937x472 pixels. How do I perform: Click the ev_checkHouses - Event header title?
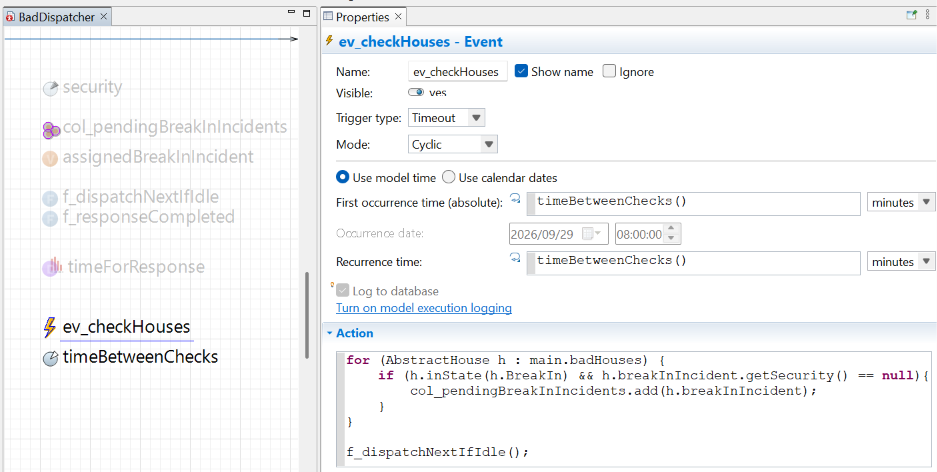point(420,42)
